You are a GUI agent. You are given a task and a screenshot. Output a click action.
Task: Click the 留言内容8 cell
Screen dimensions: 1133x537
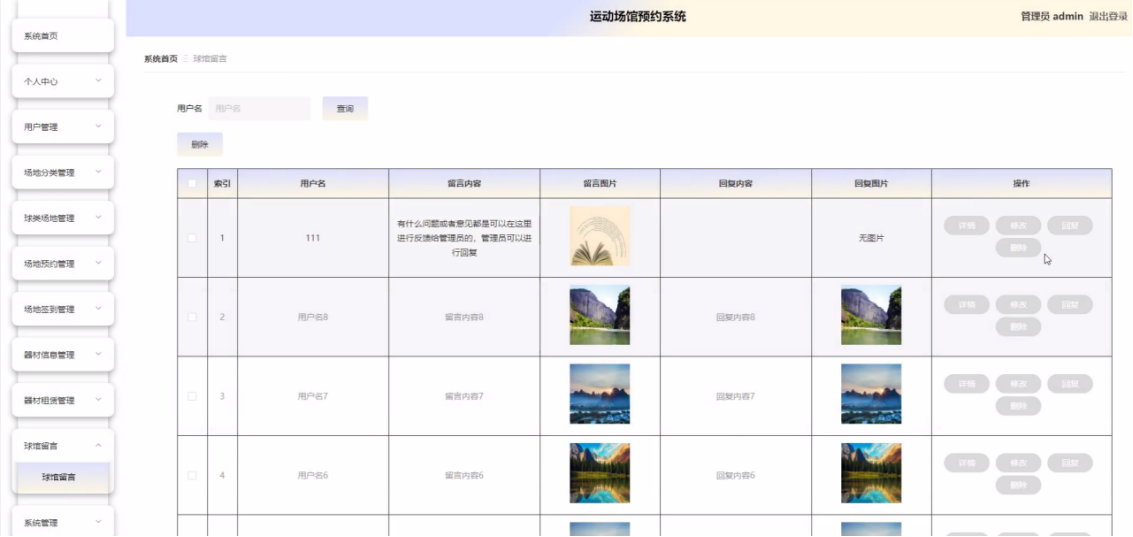point(464,317)
